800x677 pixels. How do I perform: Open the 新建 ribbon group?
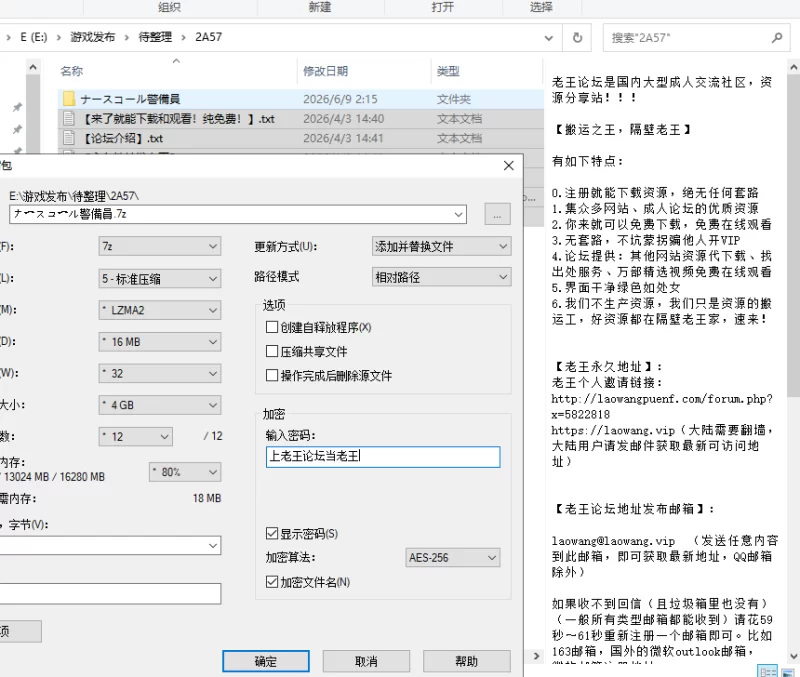[x=320, y=7]
